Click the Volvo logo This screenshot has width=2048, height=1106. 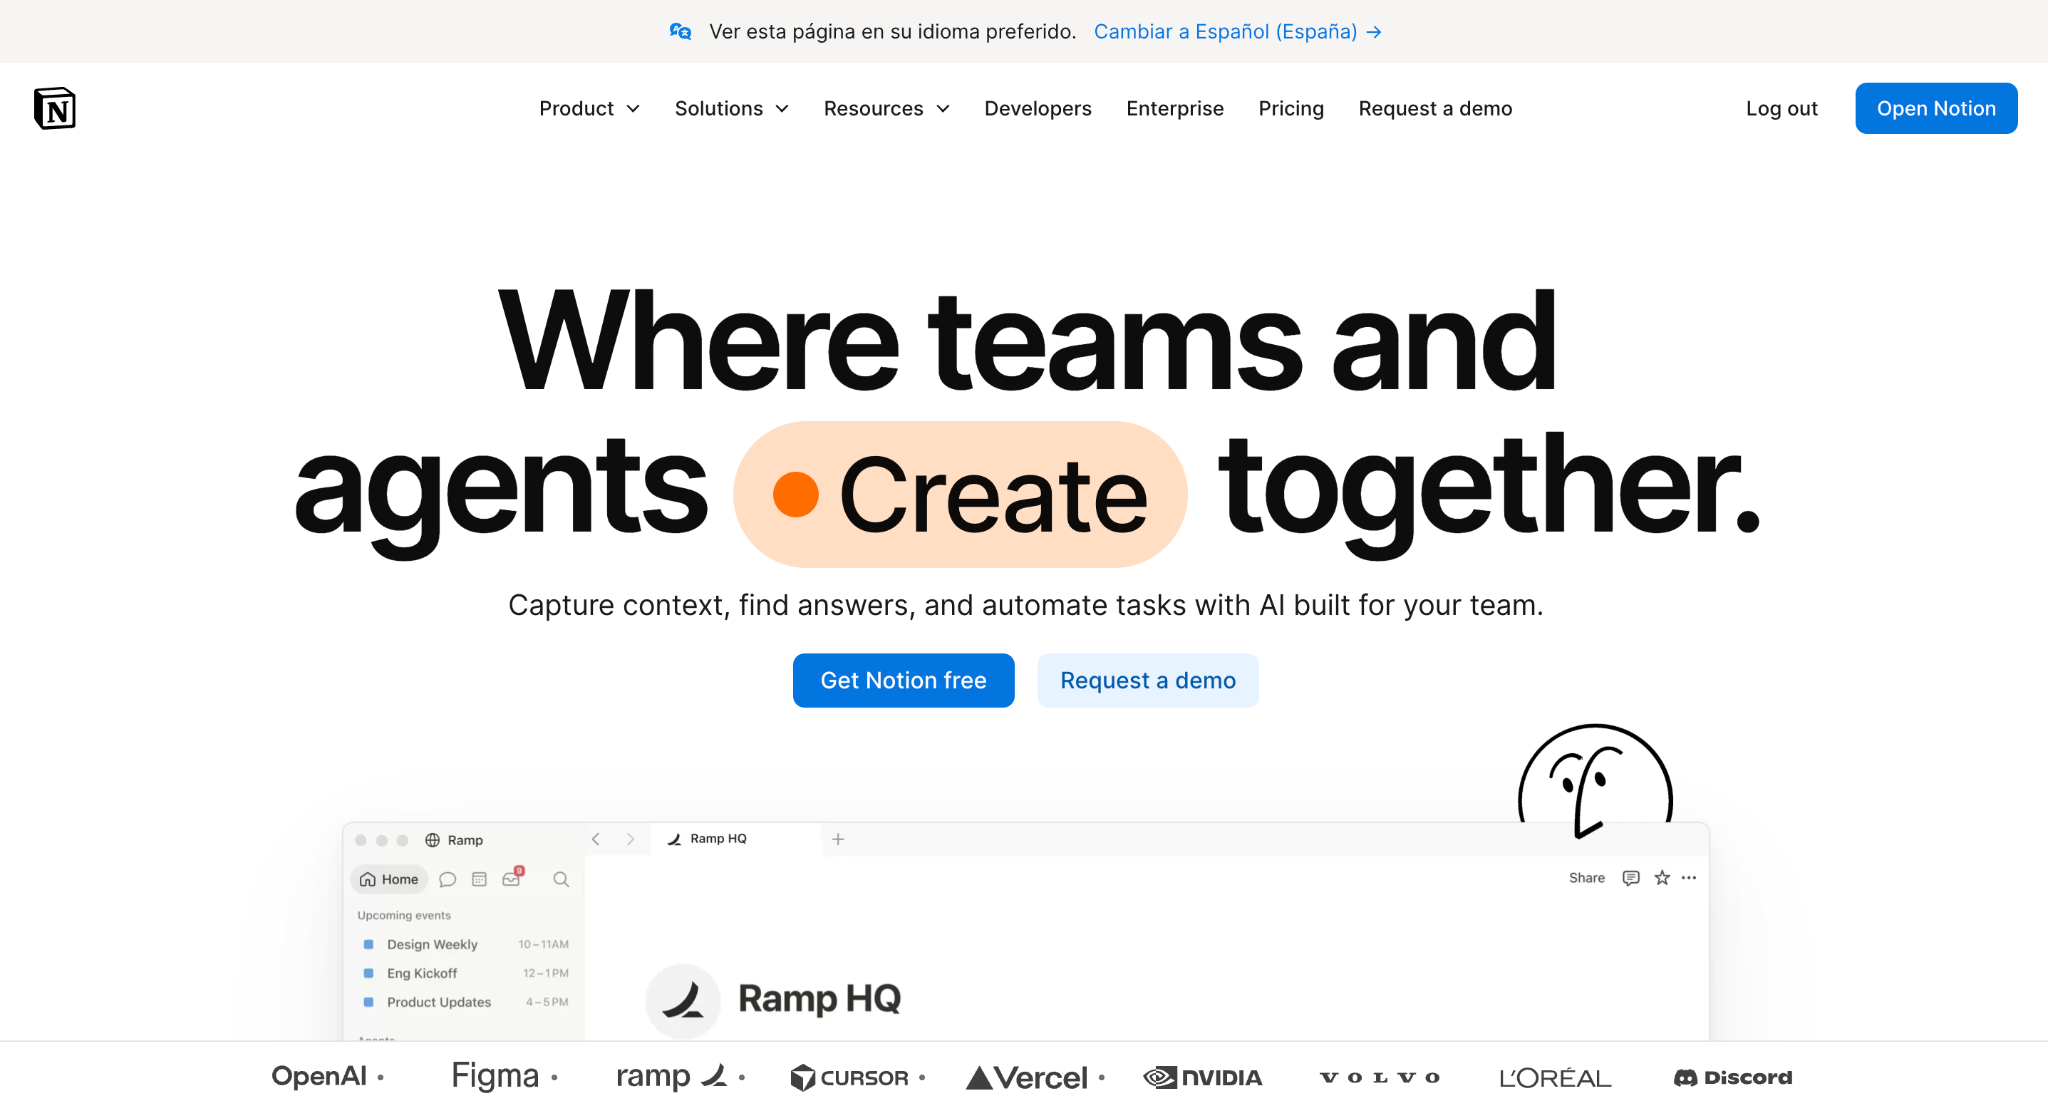pyautogui.click(x=1380, y=1077)
